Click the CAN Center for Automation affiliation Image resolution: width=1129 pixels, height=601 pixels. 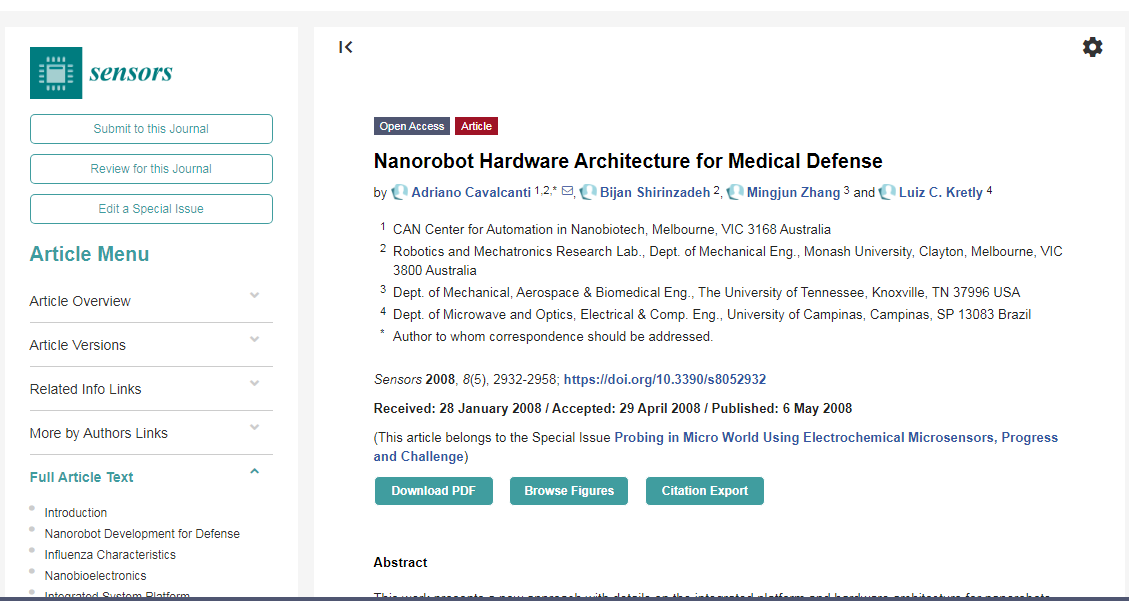611,230
